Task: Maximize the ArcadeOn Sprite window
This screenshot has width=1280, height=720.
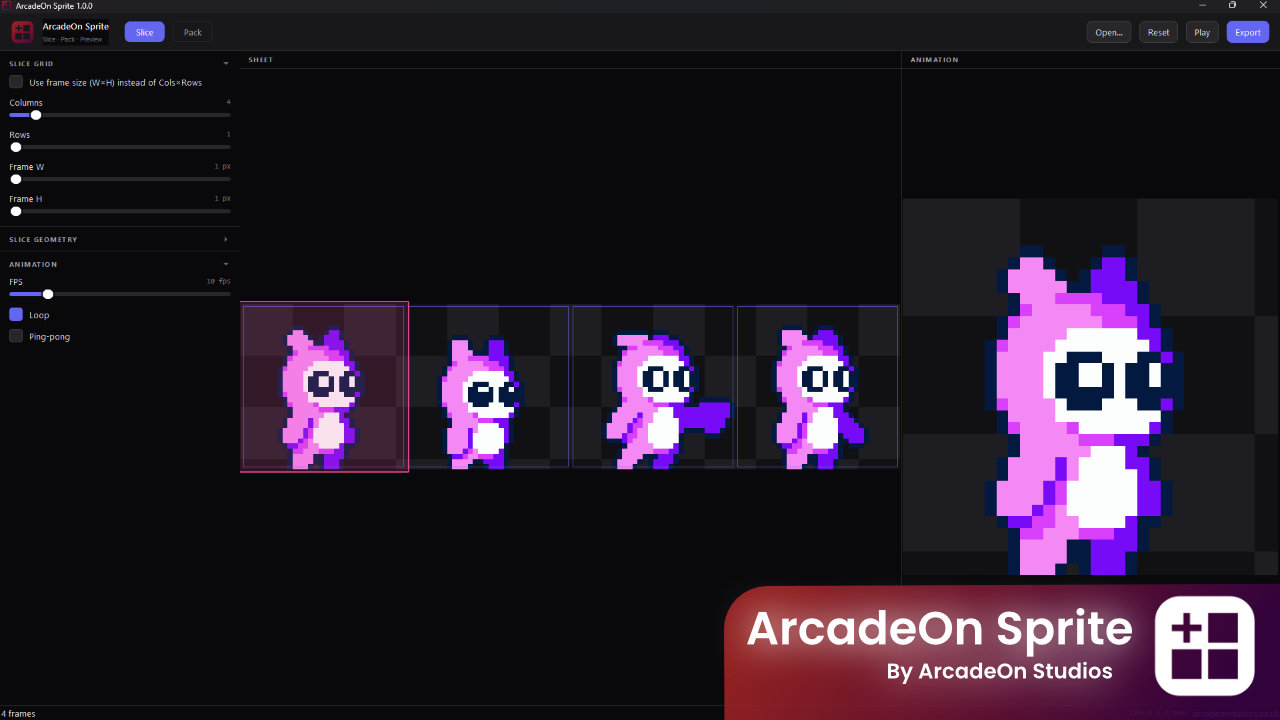Action: coord(1232,5)
